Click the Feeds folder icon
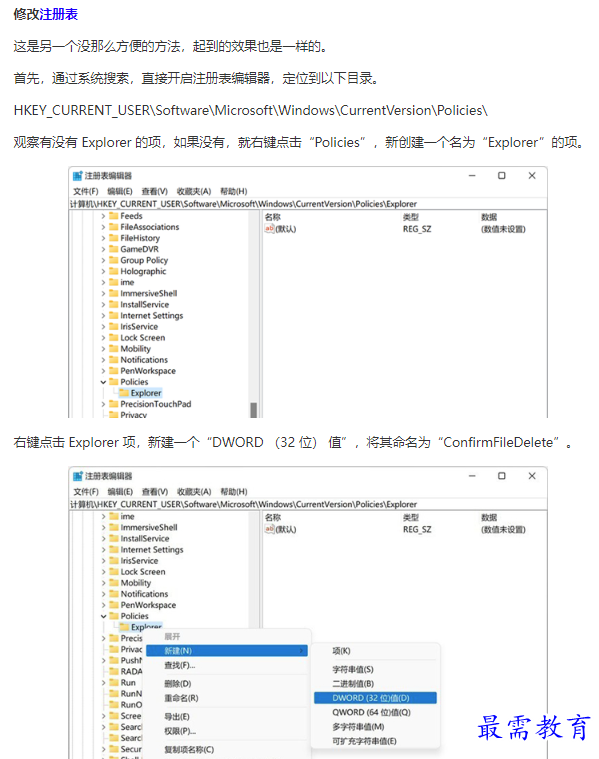 tap(114, 216)
